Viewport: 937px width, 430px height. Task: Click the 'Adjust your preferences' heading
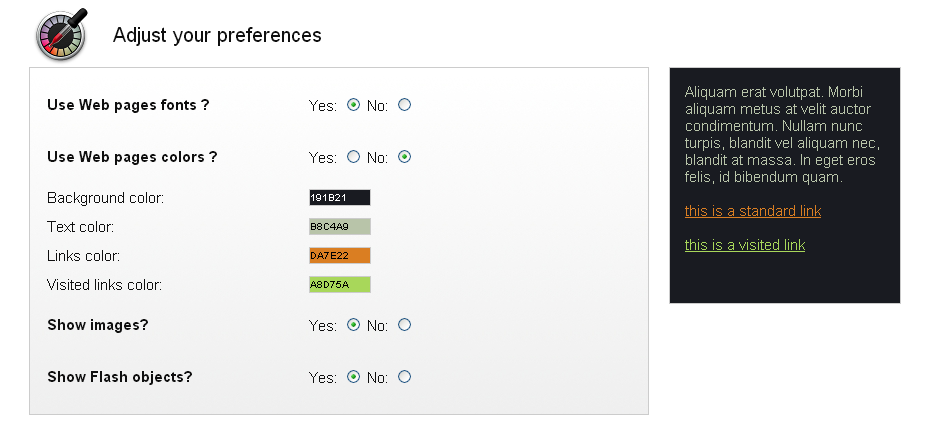[217, 35]
